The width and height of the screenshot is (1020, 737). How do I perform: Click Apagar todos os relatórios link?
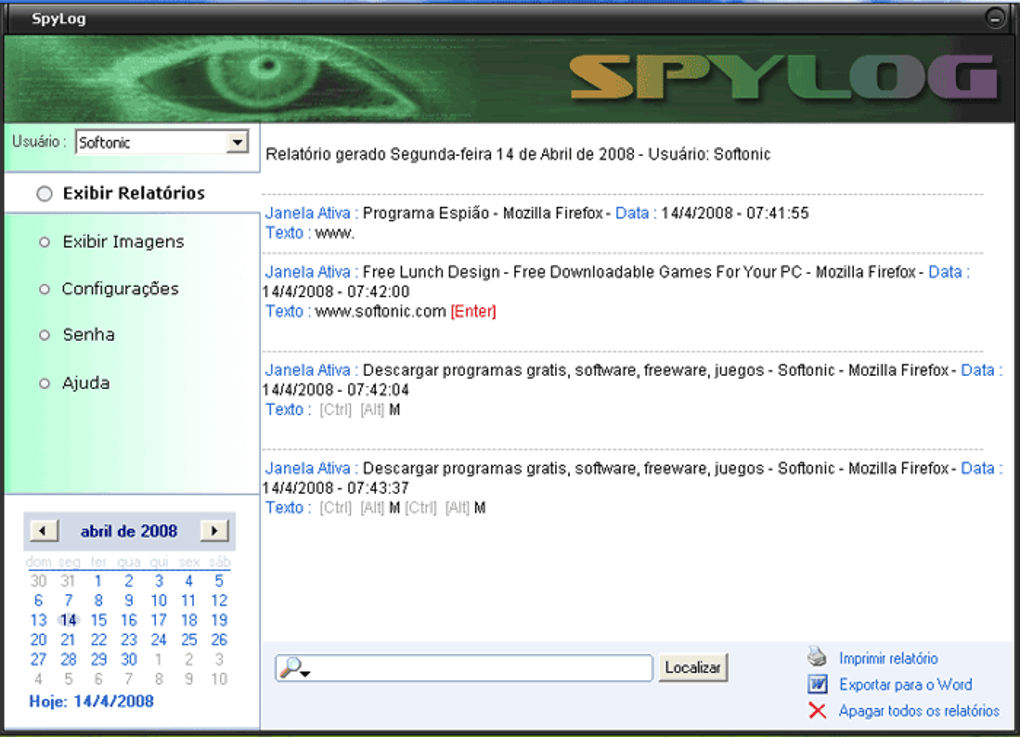919,710
